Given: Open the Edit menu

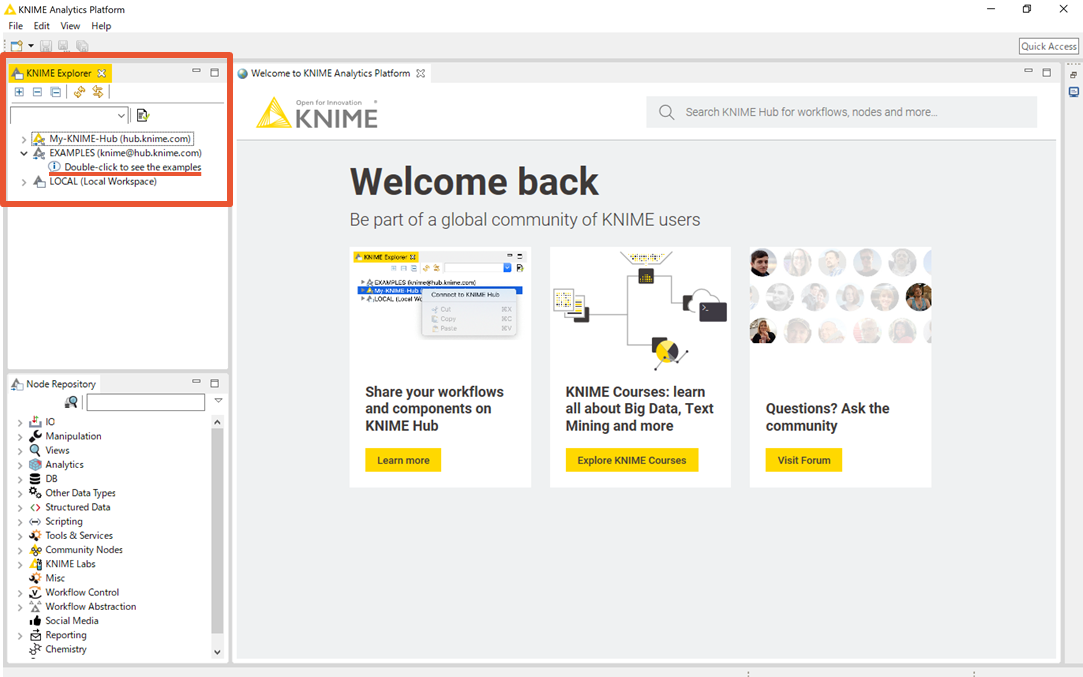Looking at the screenshot, I should tap(41, 26).
